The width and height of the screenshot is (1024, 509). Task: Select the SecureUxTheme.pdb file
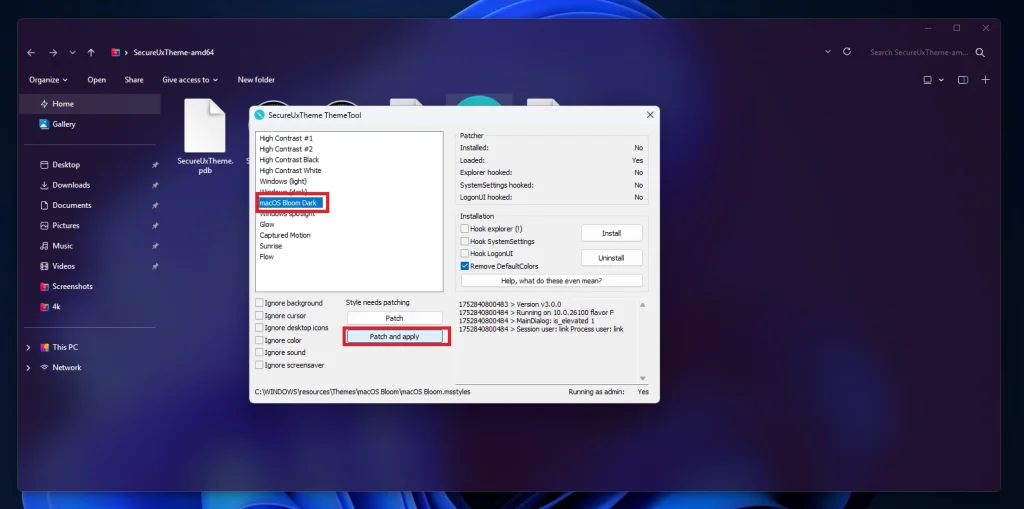[205, 136]
